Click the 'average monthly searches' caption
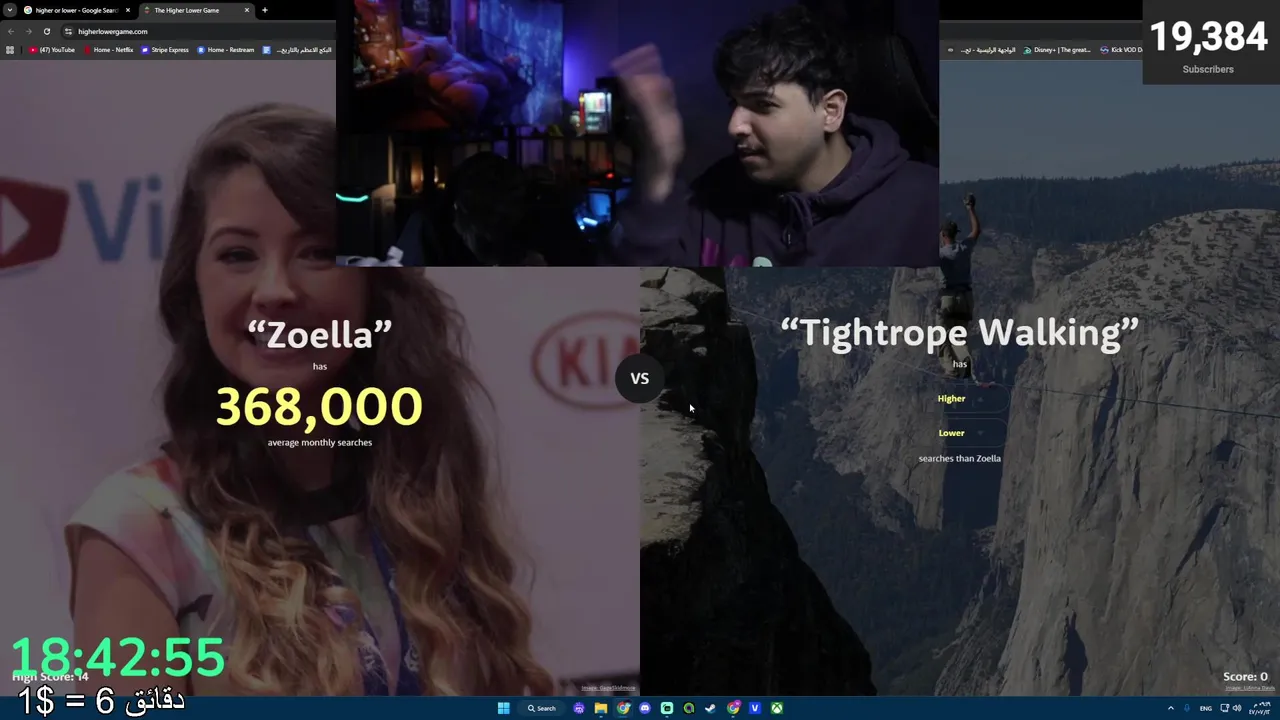1280x720 pixels. point(320,442)
